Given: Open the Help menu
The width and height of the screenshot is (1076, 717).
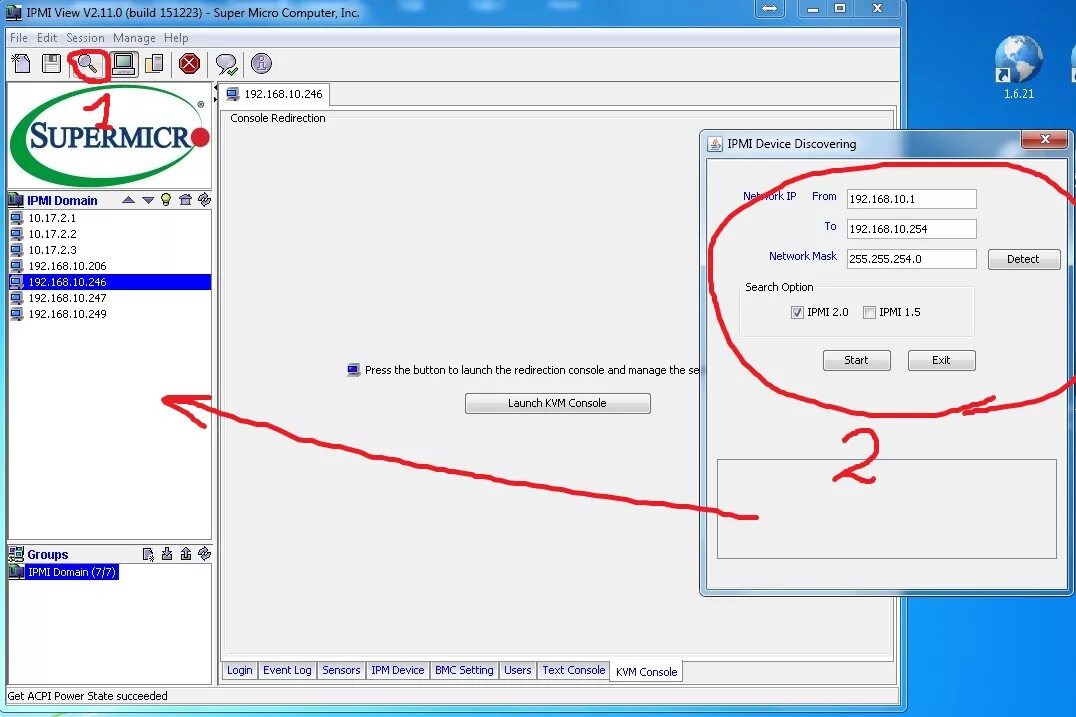Looking at the screenshot, I should [x=176, y=38].
